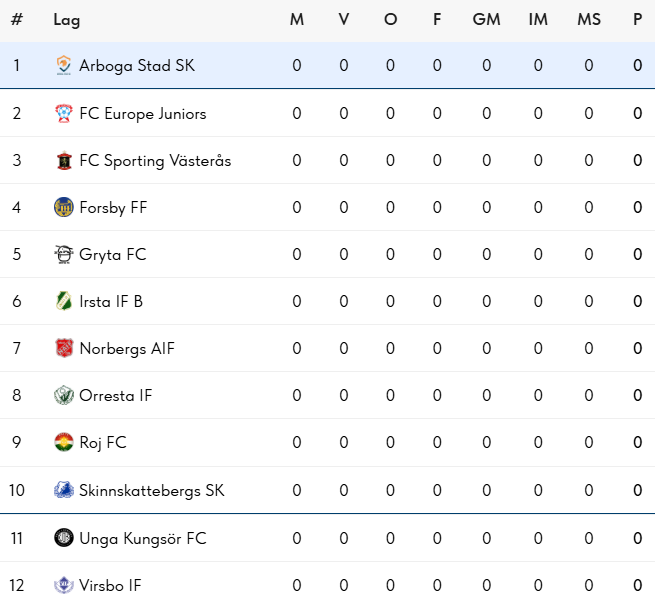Open the FC Sporting Västerås team page

click(155, 161)
